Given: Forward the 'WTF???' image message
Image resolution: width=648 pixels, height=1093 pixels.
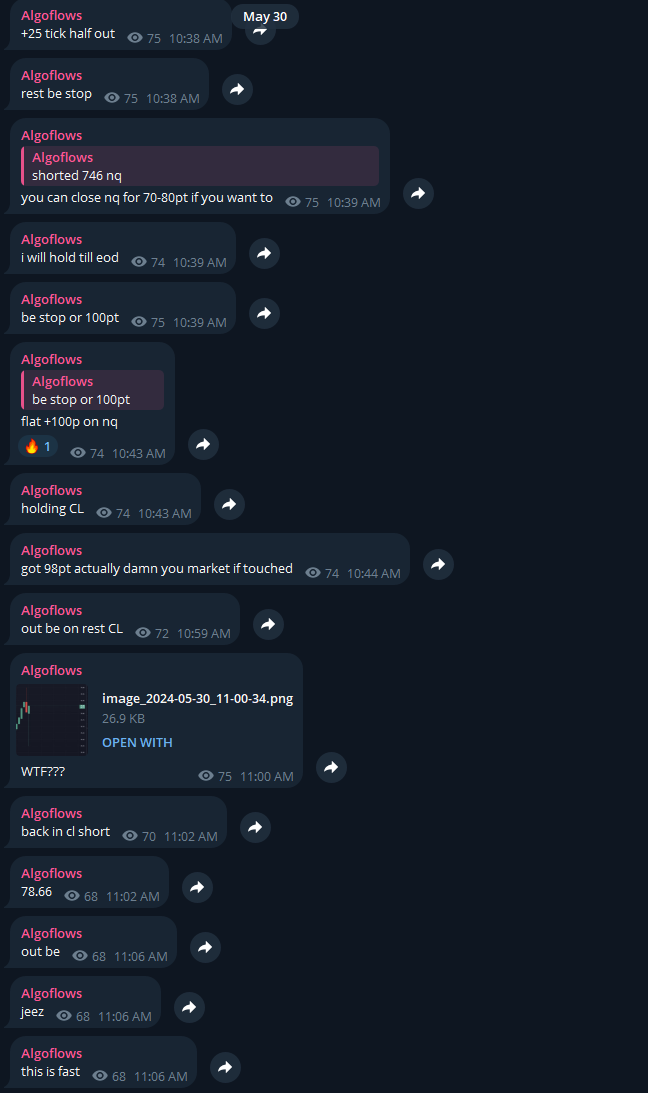Looking at the screenshot, I should tap(331, 767).
